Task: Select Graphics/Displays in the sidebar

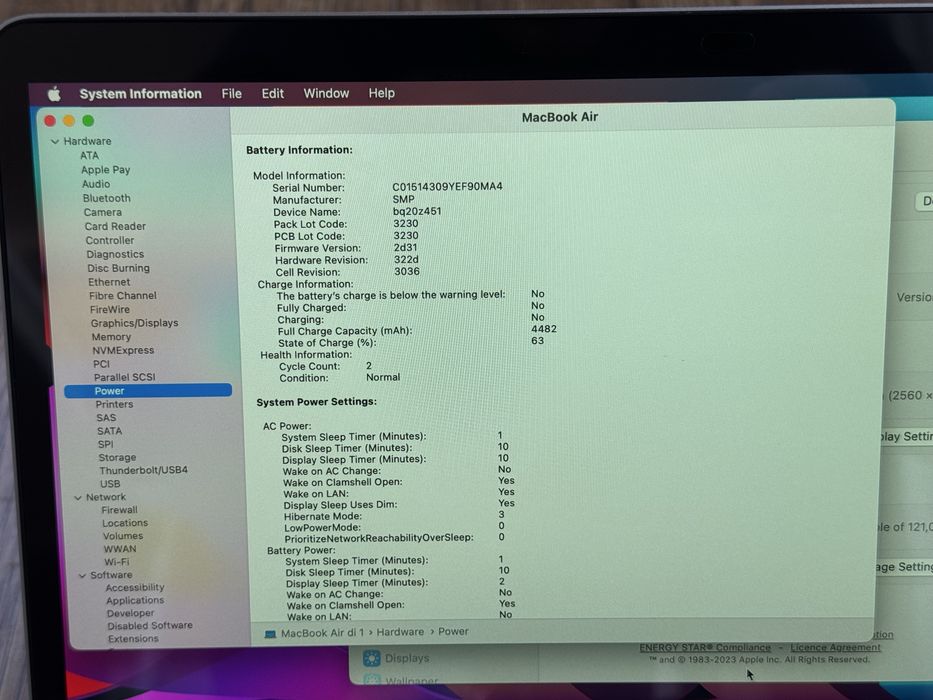Action: [134, 323]
